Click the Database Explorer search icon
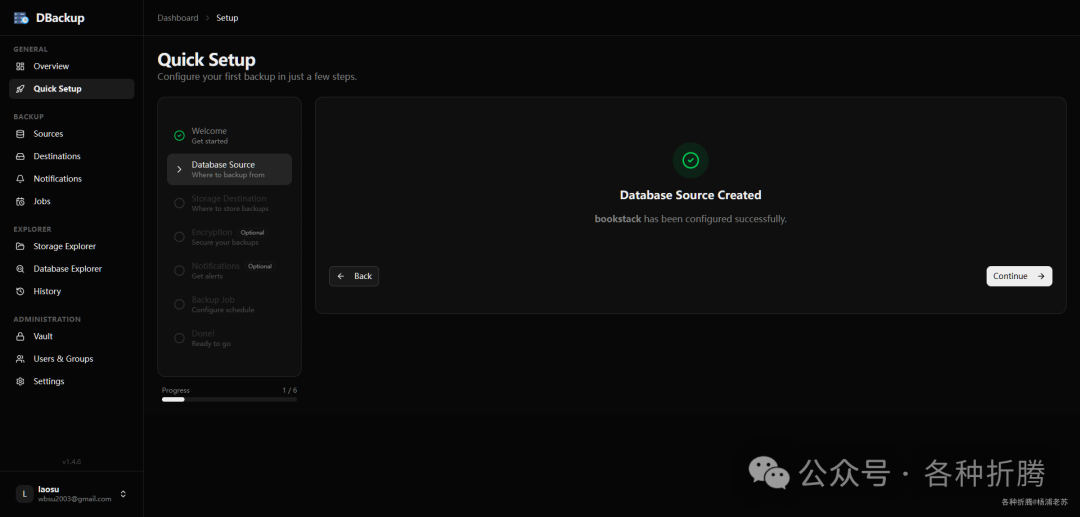Image resolution: width=1080 pixels, height=517 pixels. click(20, 269)
